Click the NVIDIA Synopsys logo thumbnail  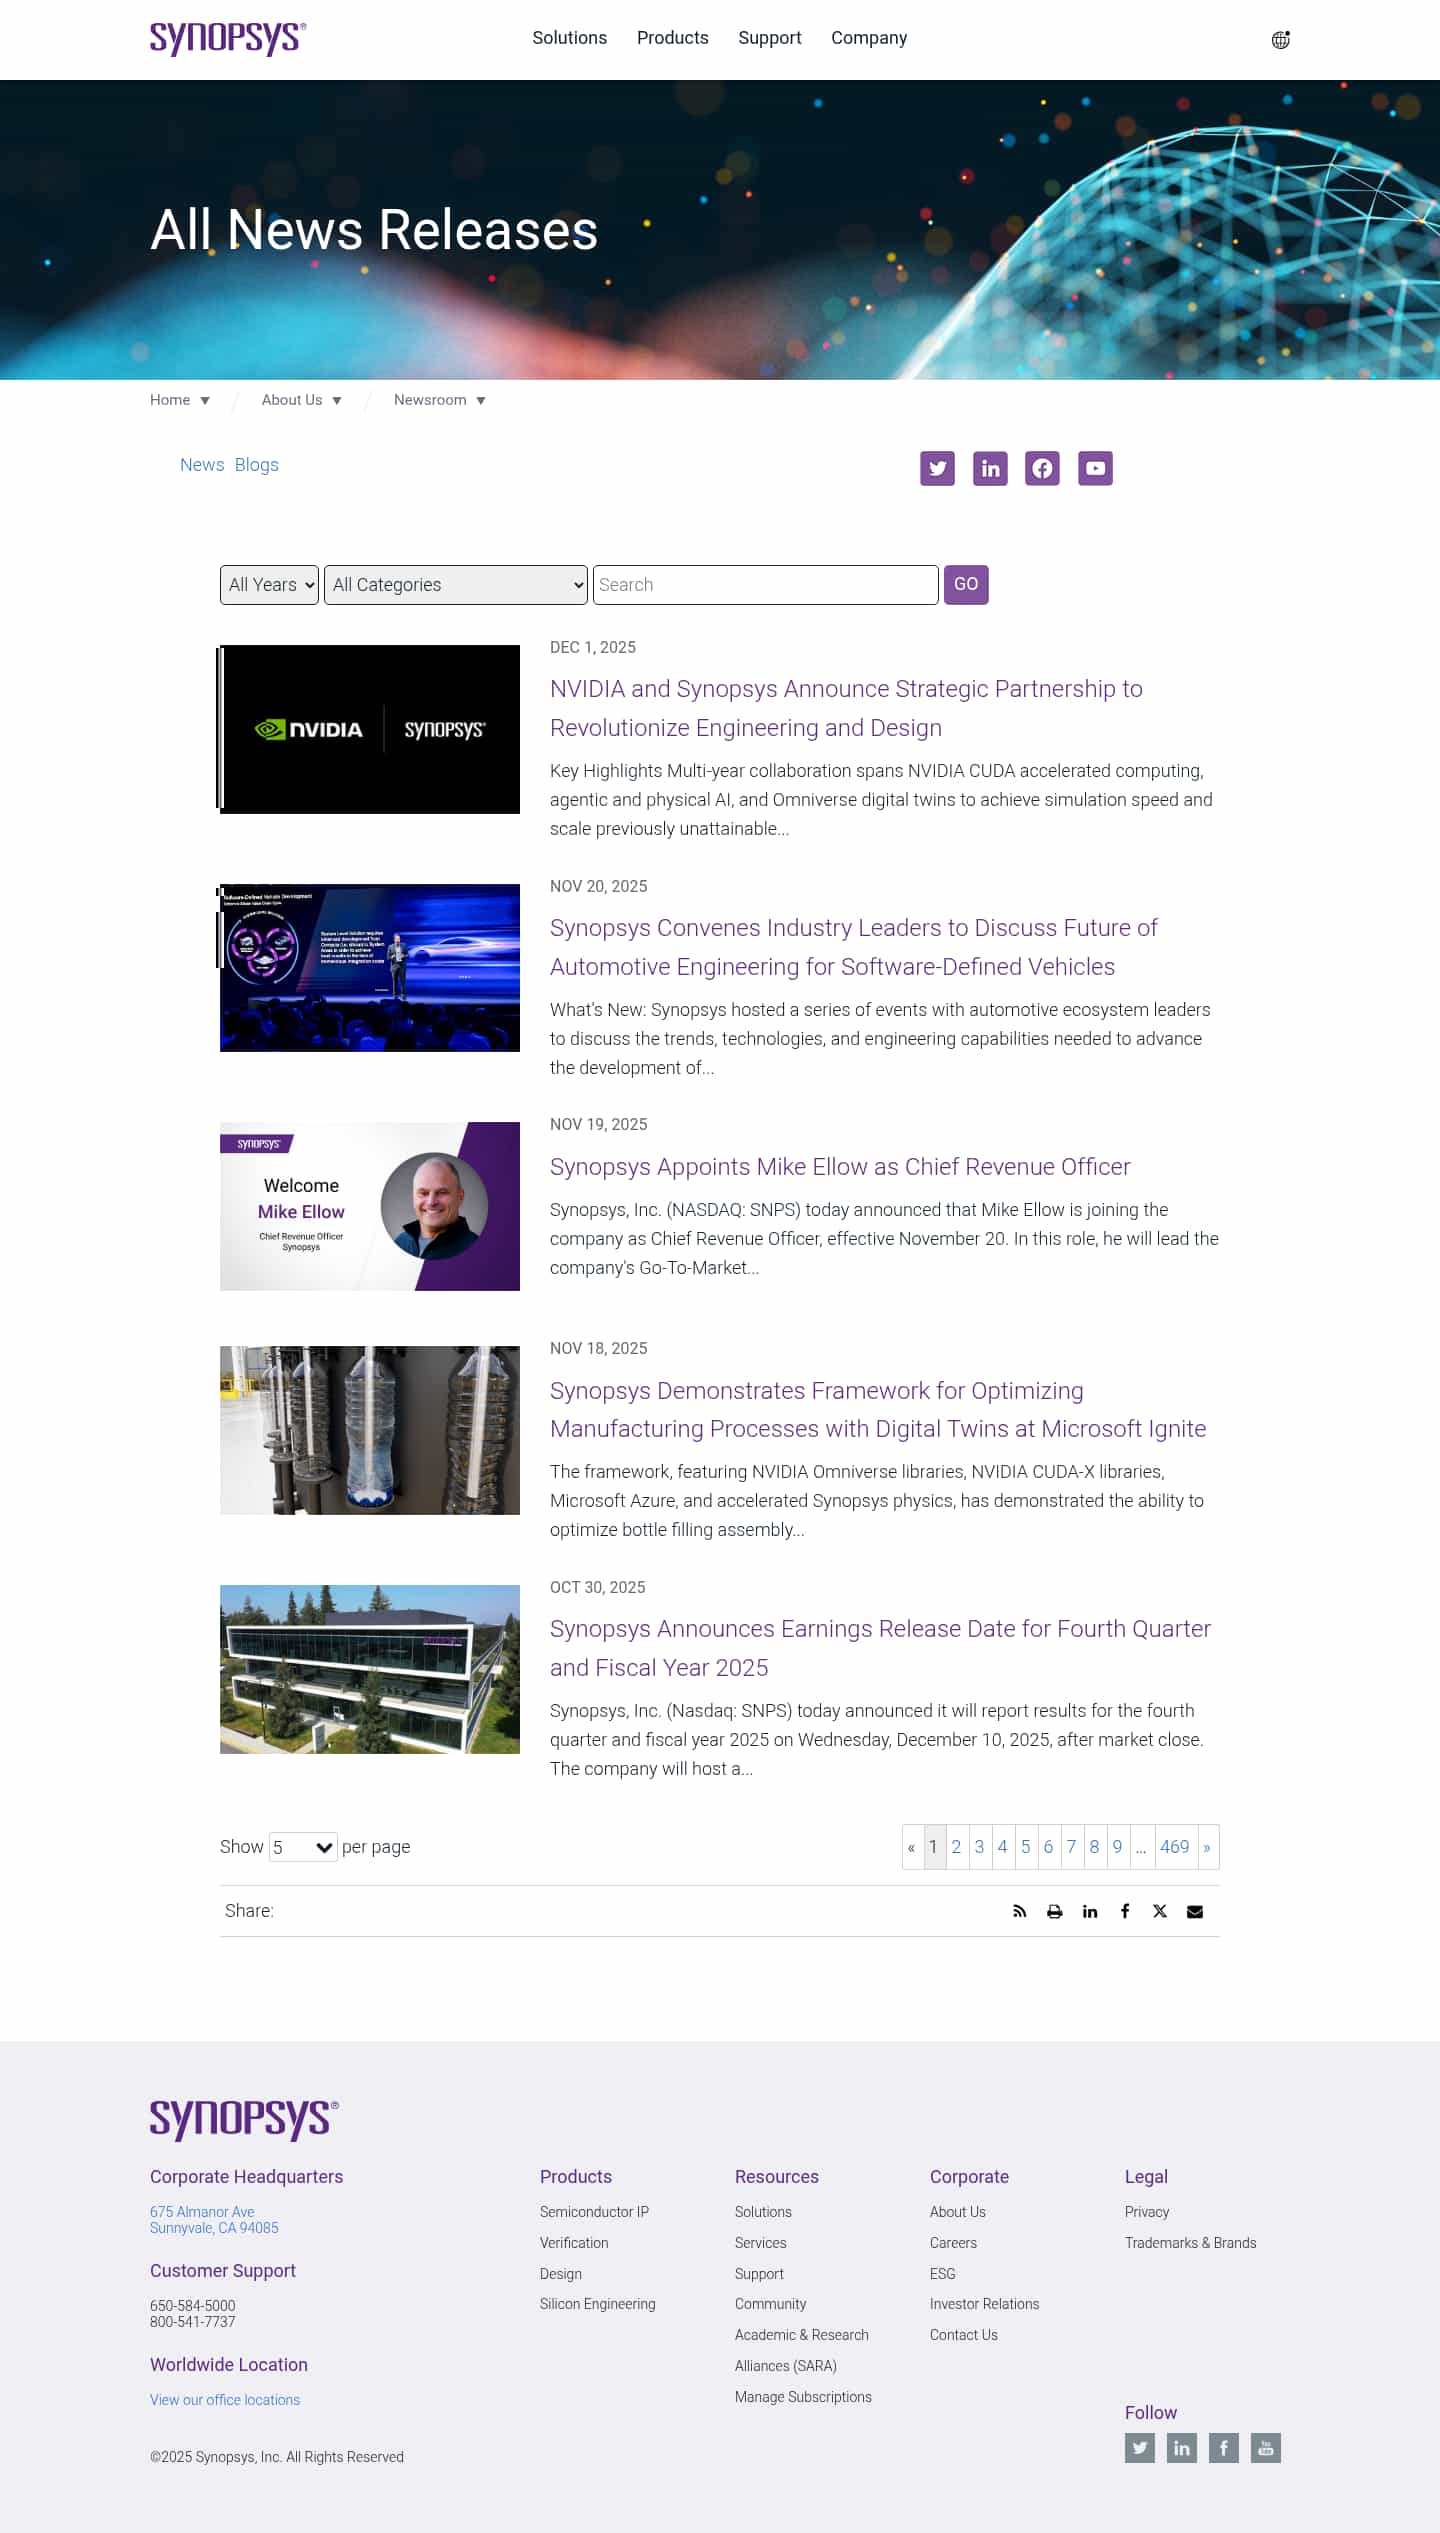370,729
